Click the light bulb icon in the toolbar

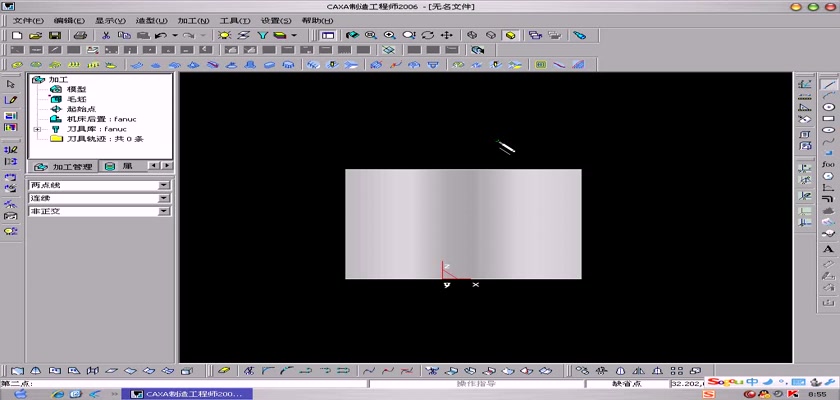pyautogui.click(x=224, y=35)
